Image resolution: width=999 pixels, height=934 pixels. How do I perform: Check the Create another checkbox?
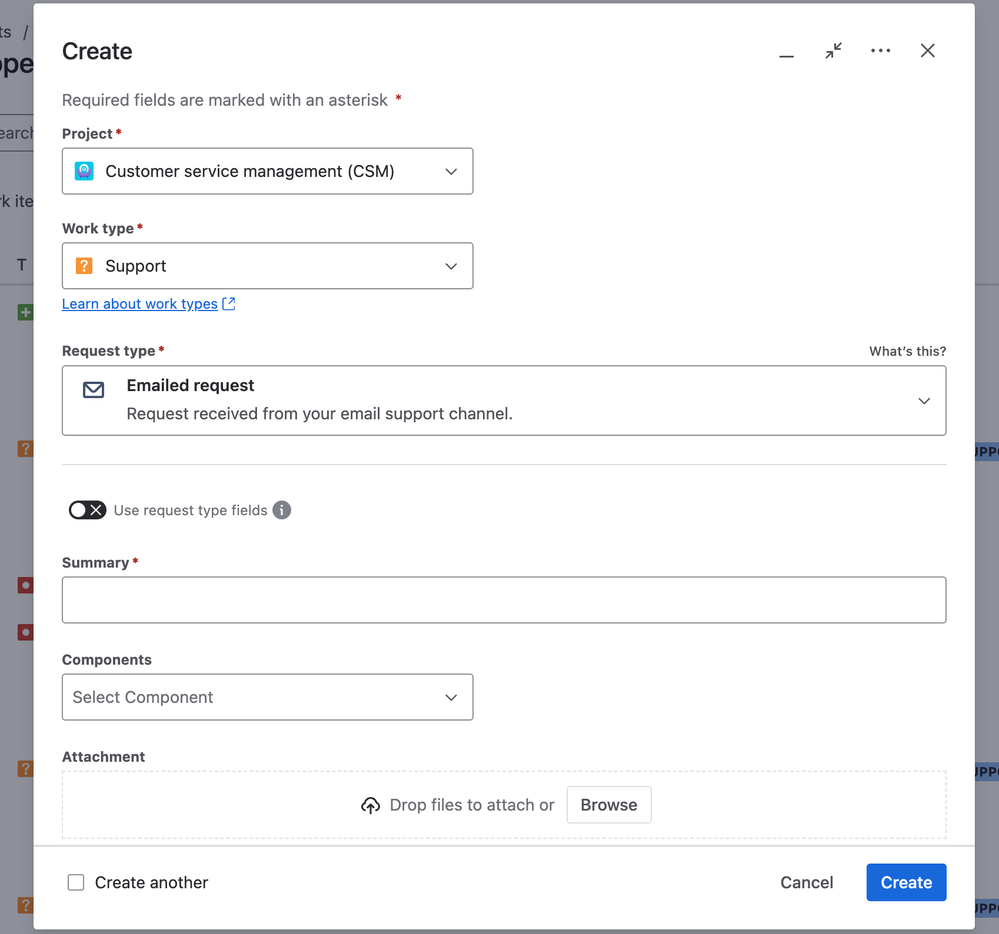(x=76, y=882)
